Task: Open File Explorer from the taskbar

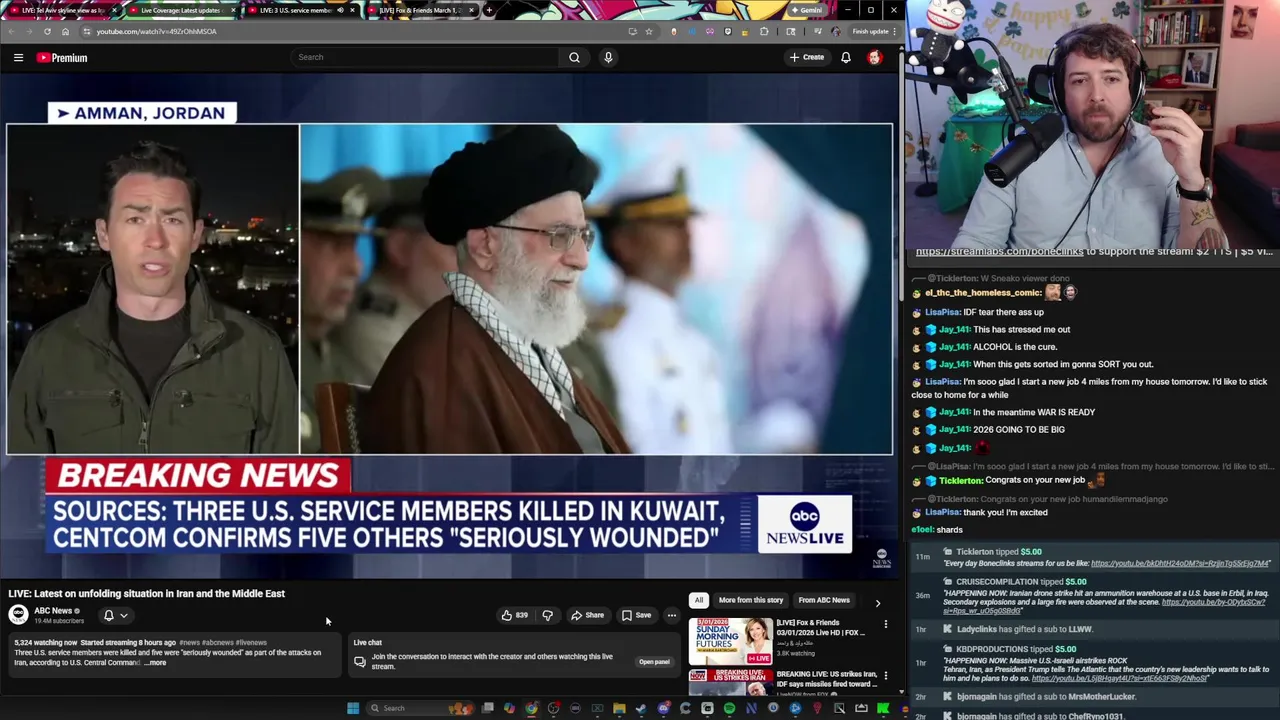Action: tap(619, 708)
